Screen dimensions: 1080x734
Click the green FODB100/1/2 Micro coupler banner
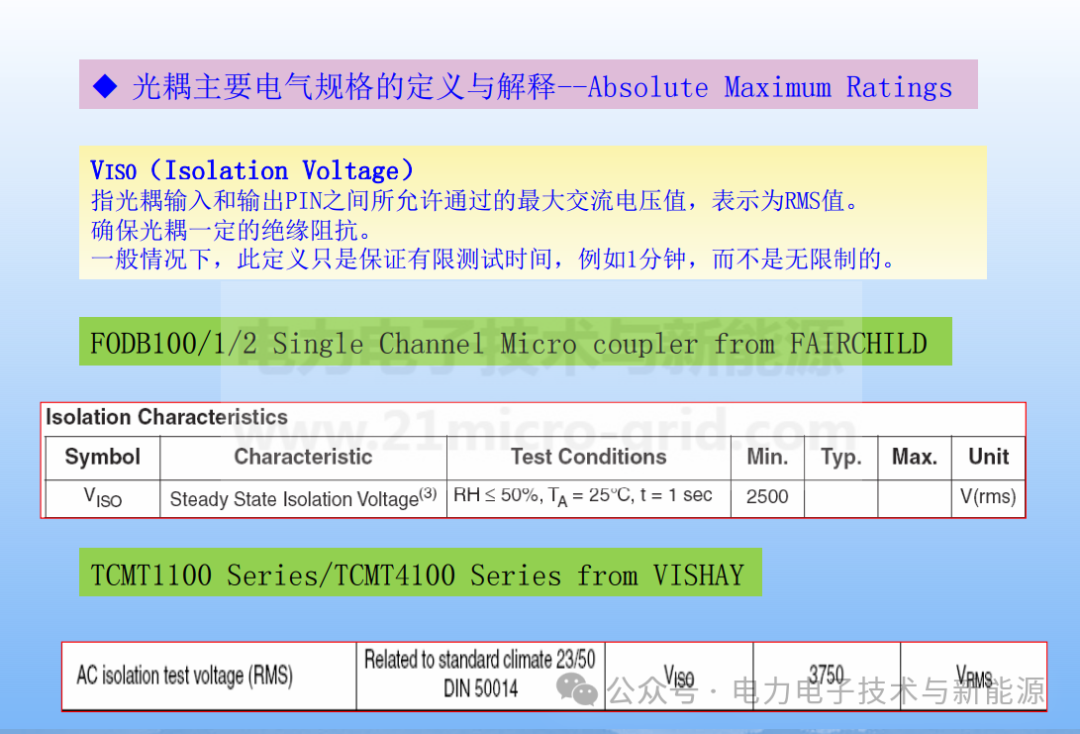point(516,342)
